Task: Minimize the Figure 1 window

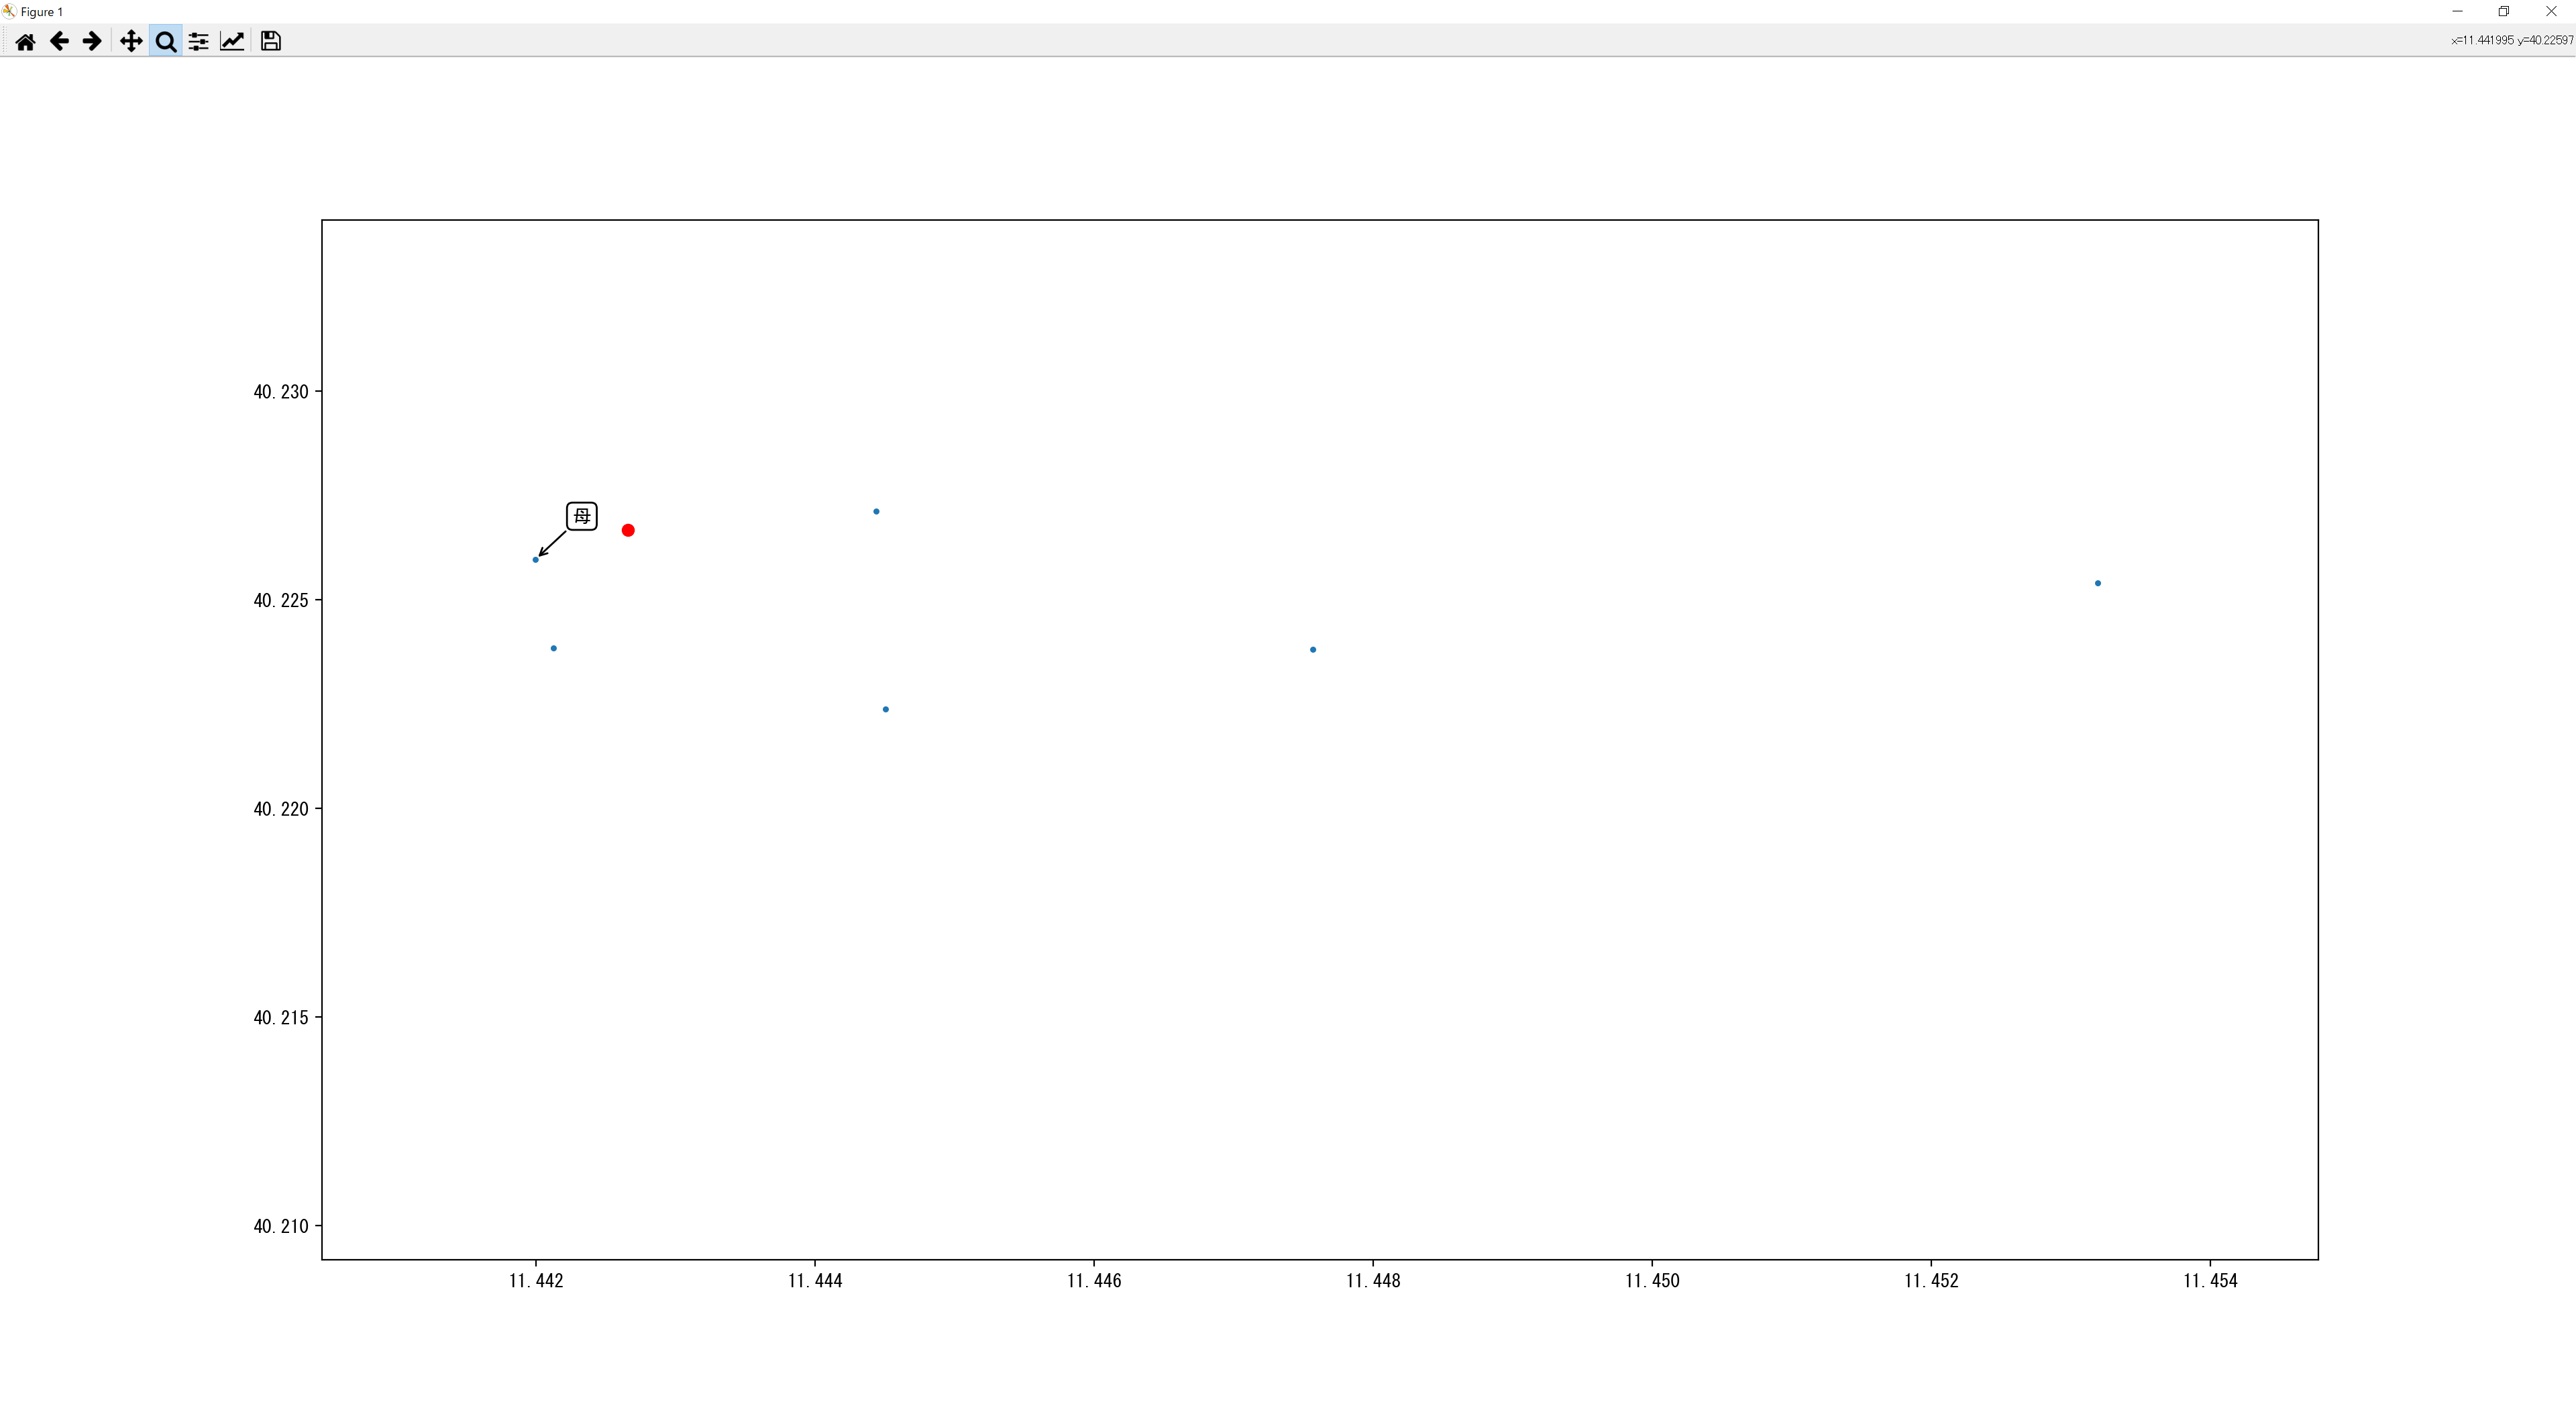Action: pyautogui.click(x=2457, y=12)
